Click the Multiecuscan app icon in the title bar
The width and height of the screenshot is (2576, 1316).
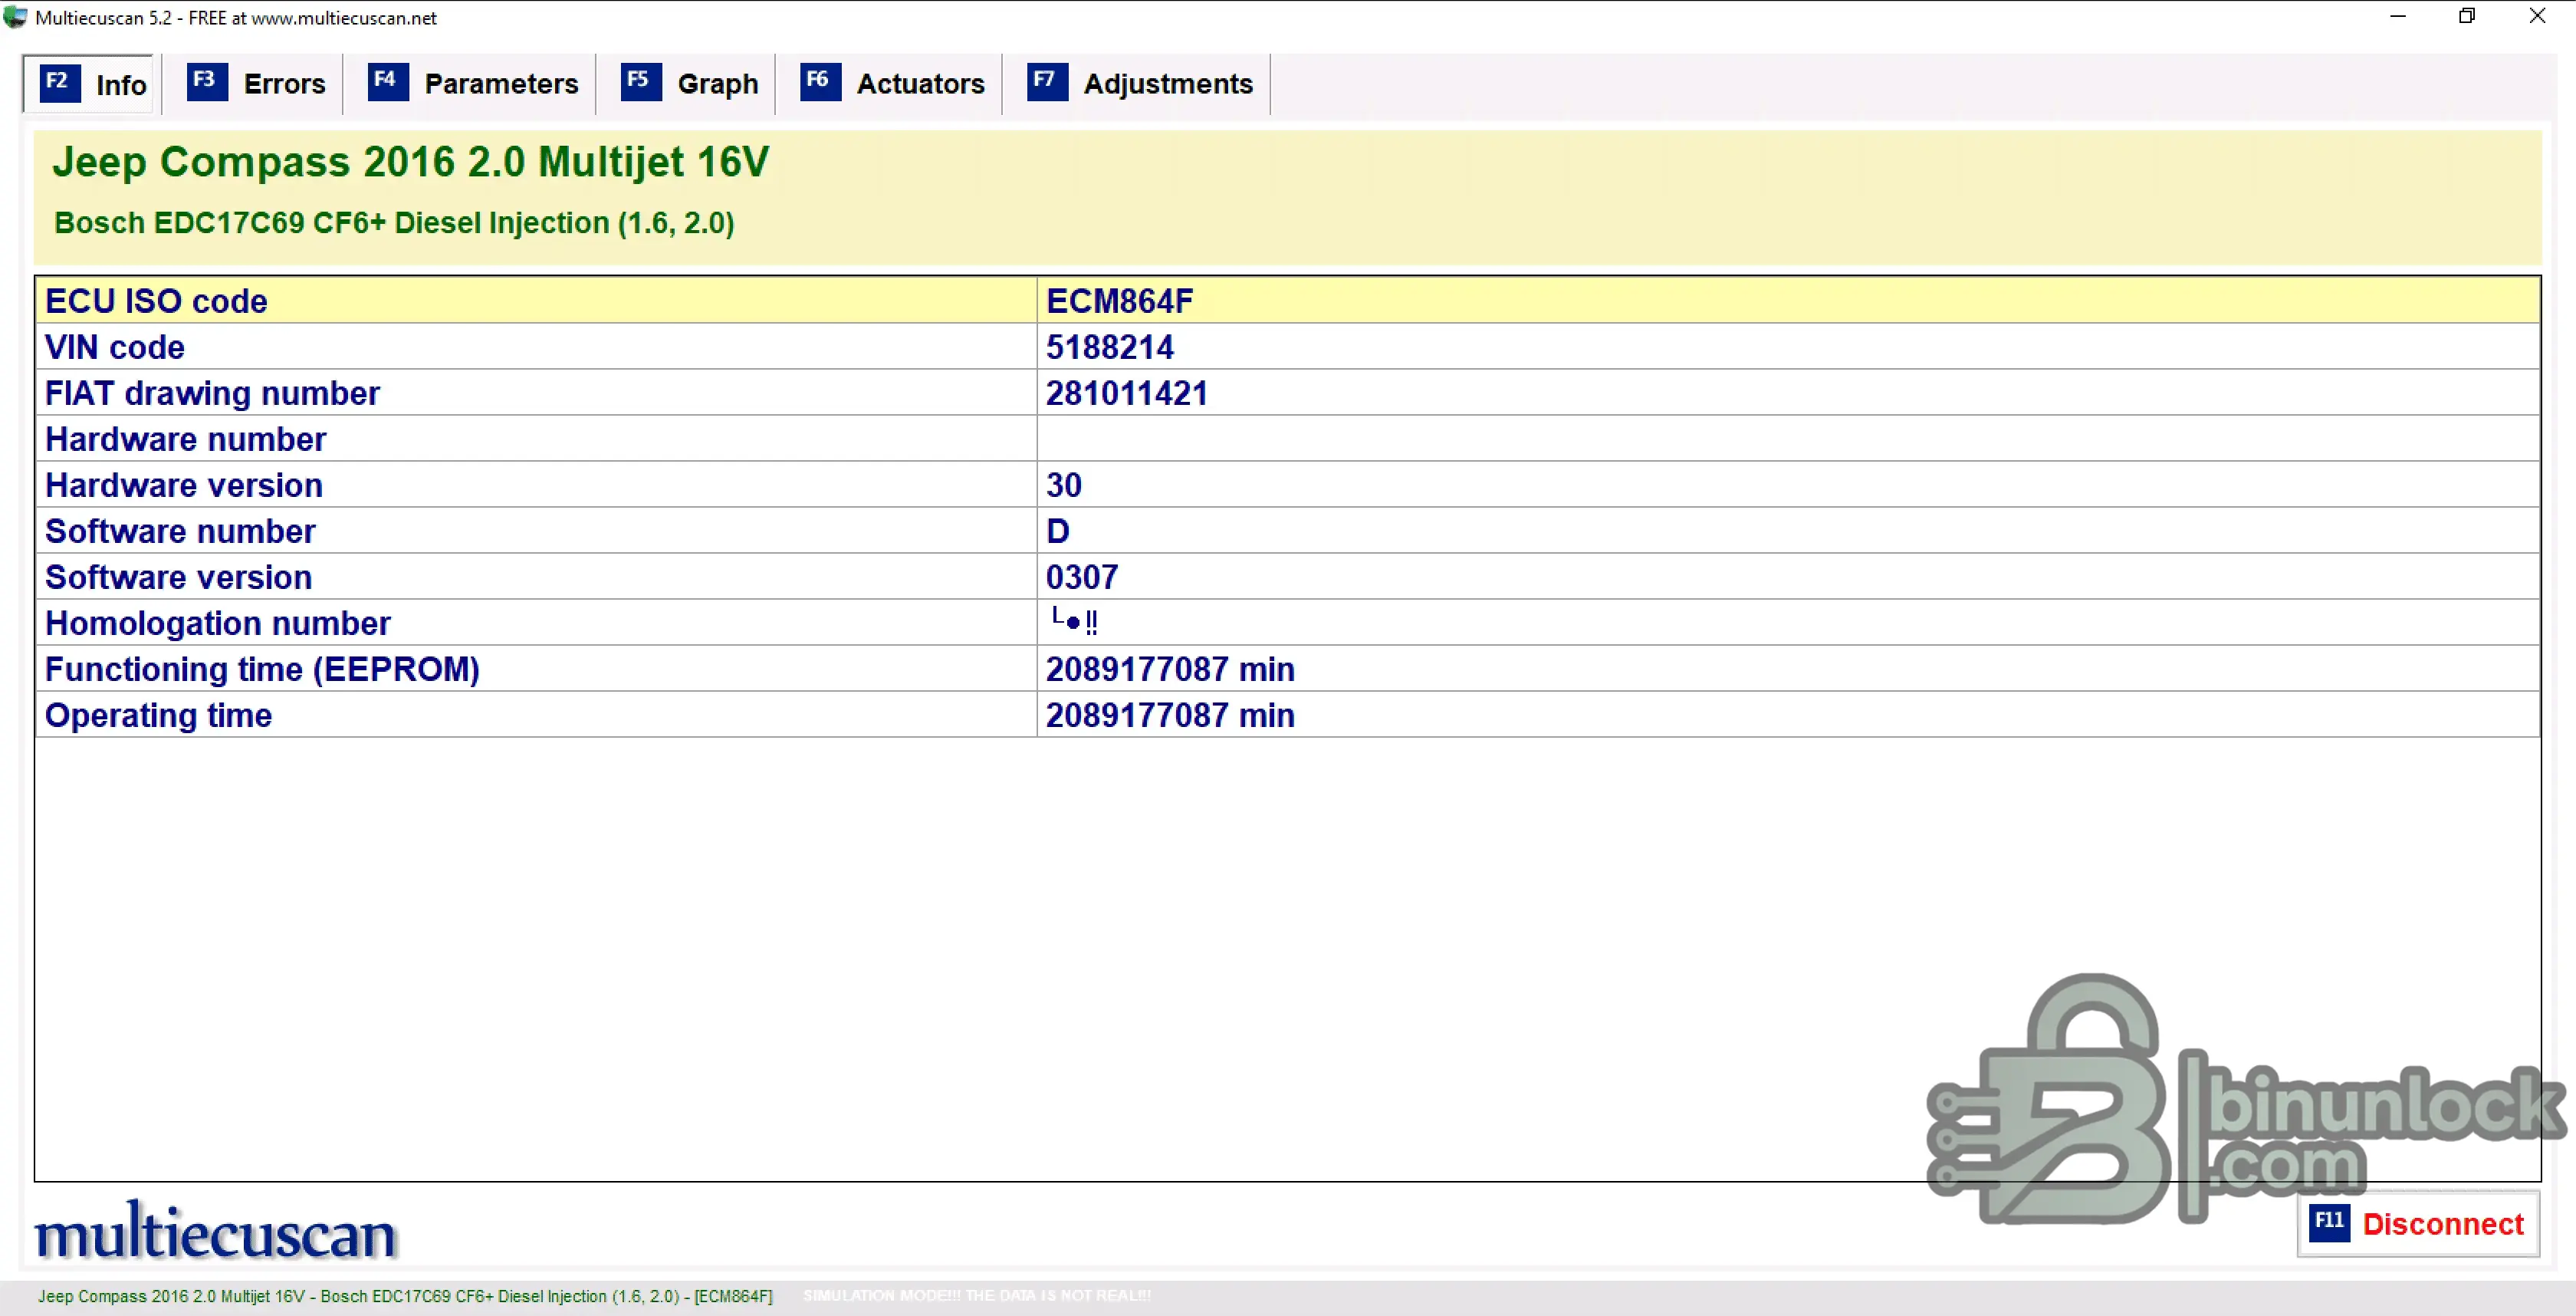pyautogui.click(x=15, y=17)
